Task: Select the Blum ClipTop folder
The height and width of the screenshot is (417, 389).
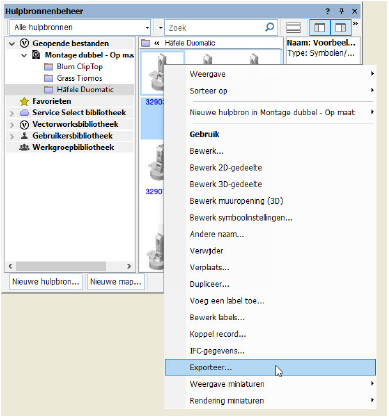Action: [x=79, y=67]
